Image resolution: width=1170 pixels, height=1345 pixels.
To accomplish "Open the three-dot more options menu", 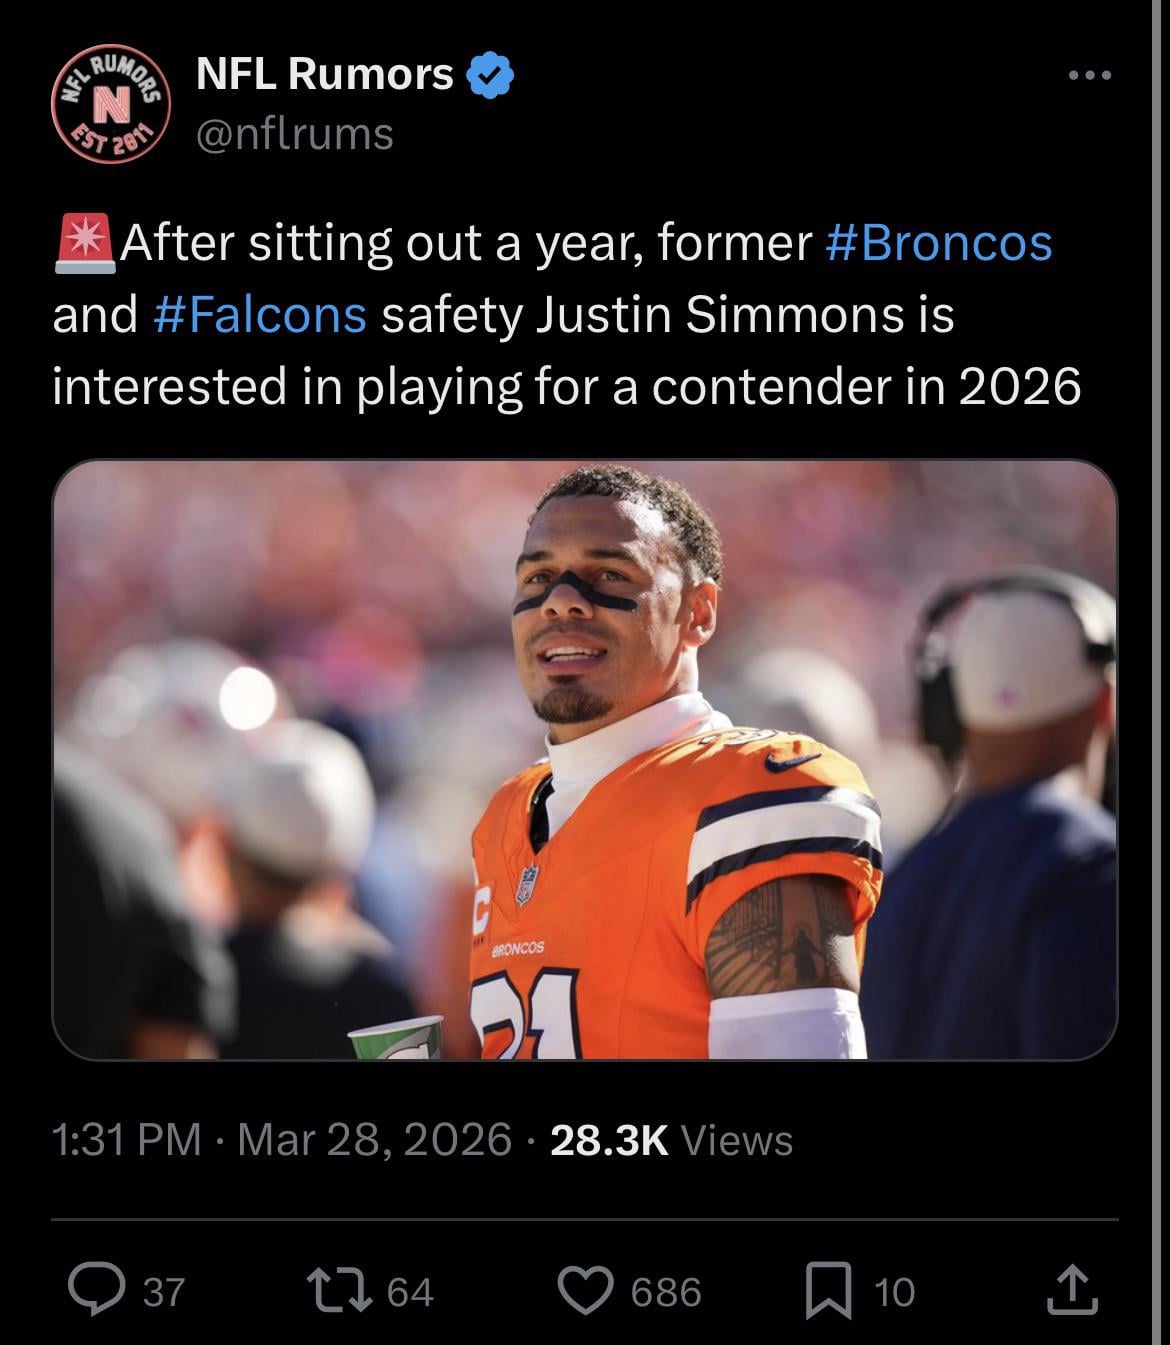I will (x=1089, y=75).
